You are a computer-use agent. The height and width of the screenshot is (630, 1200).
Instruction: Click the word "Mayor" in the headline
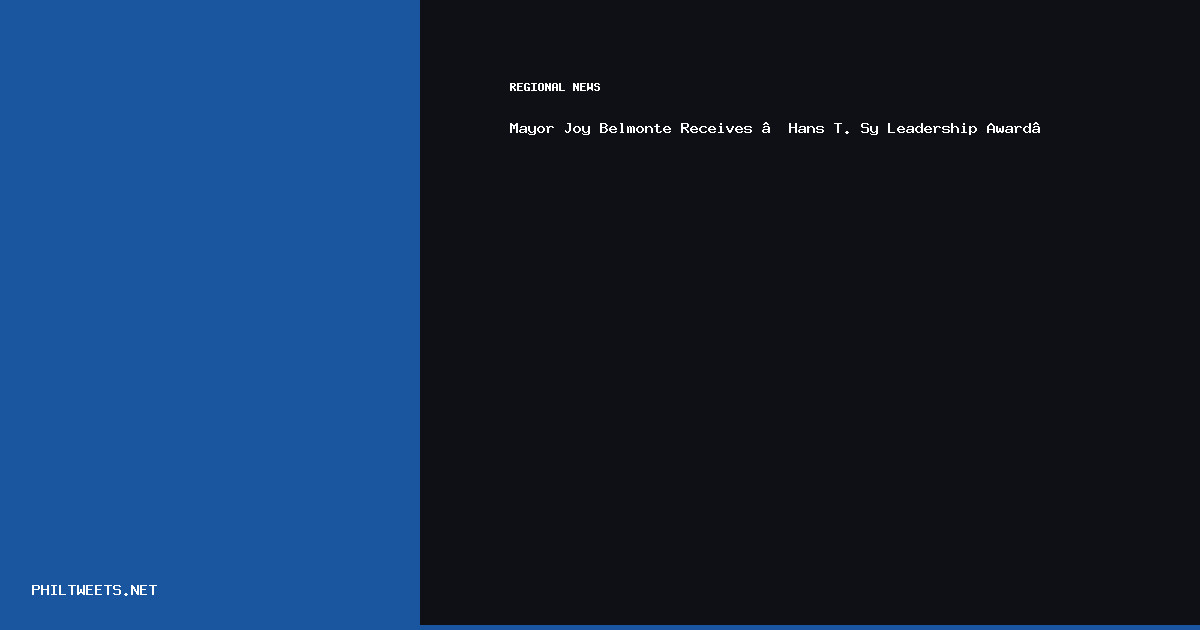pyautogui.click(x=531, y=128)
